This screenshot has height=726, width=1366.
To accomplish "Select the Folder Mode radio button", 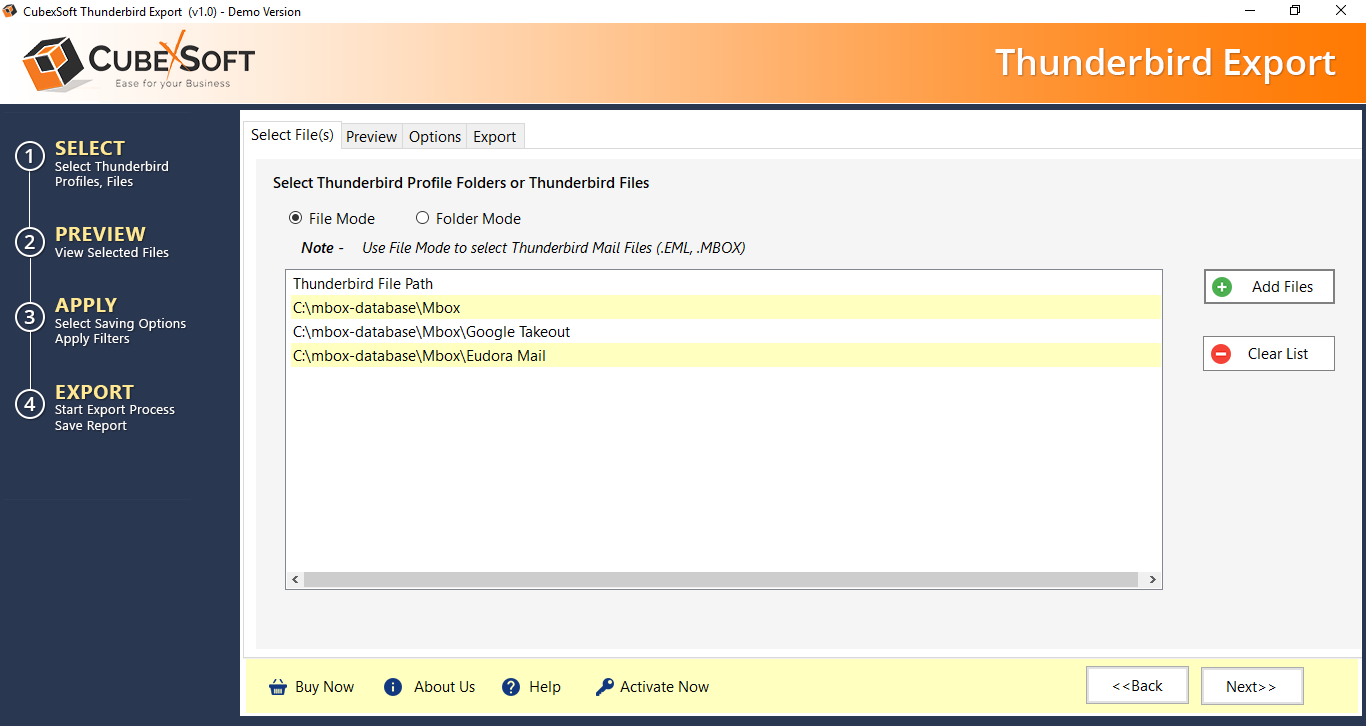I will (422, 218).
